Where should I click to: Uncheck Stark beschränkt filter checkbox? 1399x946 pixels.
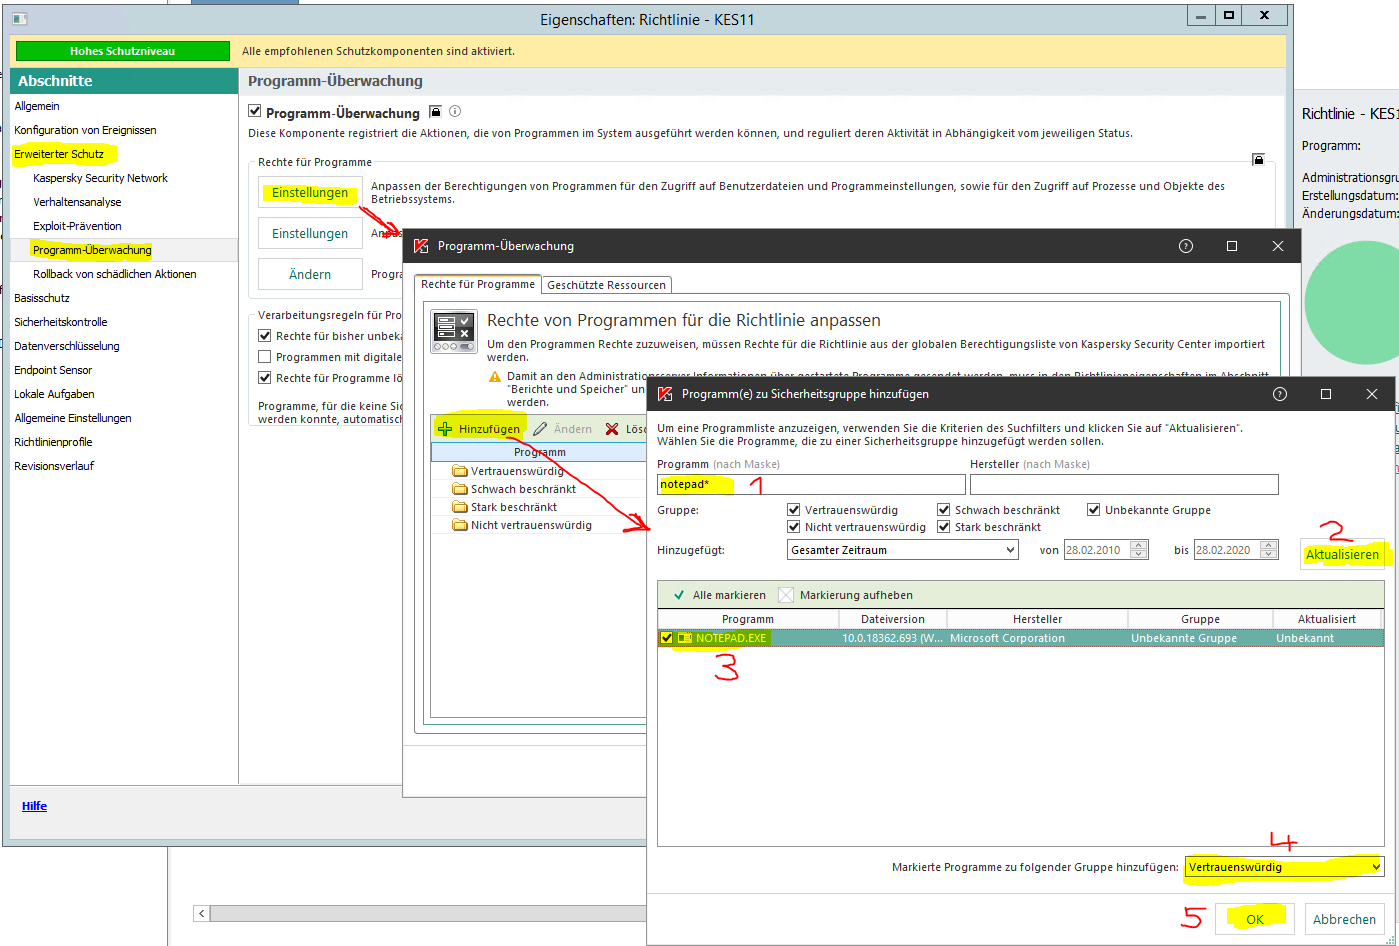(x=944, y=527)
